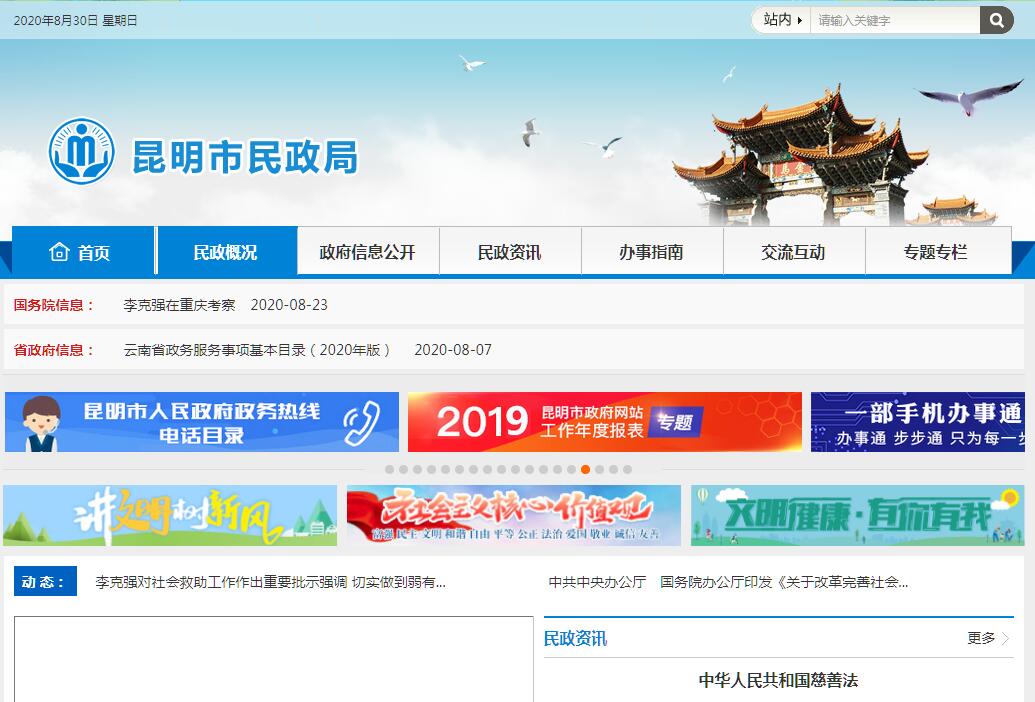This screenshot has height=702, width=1035.
Task: Open the 站内 search scope dropdown
Action: pyautogui.click(x=782, y=20)
